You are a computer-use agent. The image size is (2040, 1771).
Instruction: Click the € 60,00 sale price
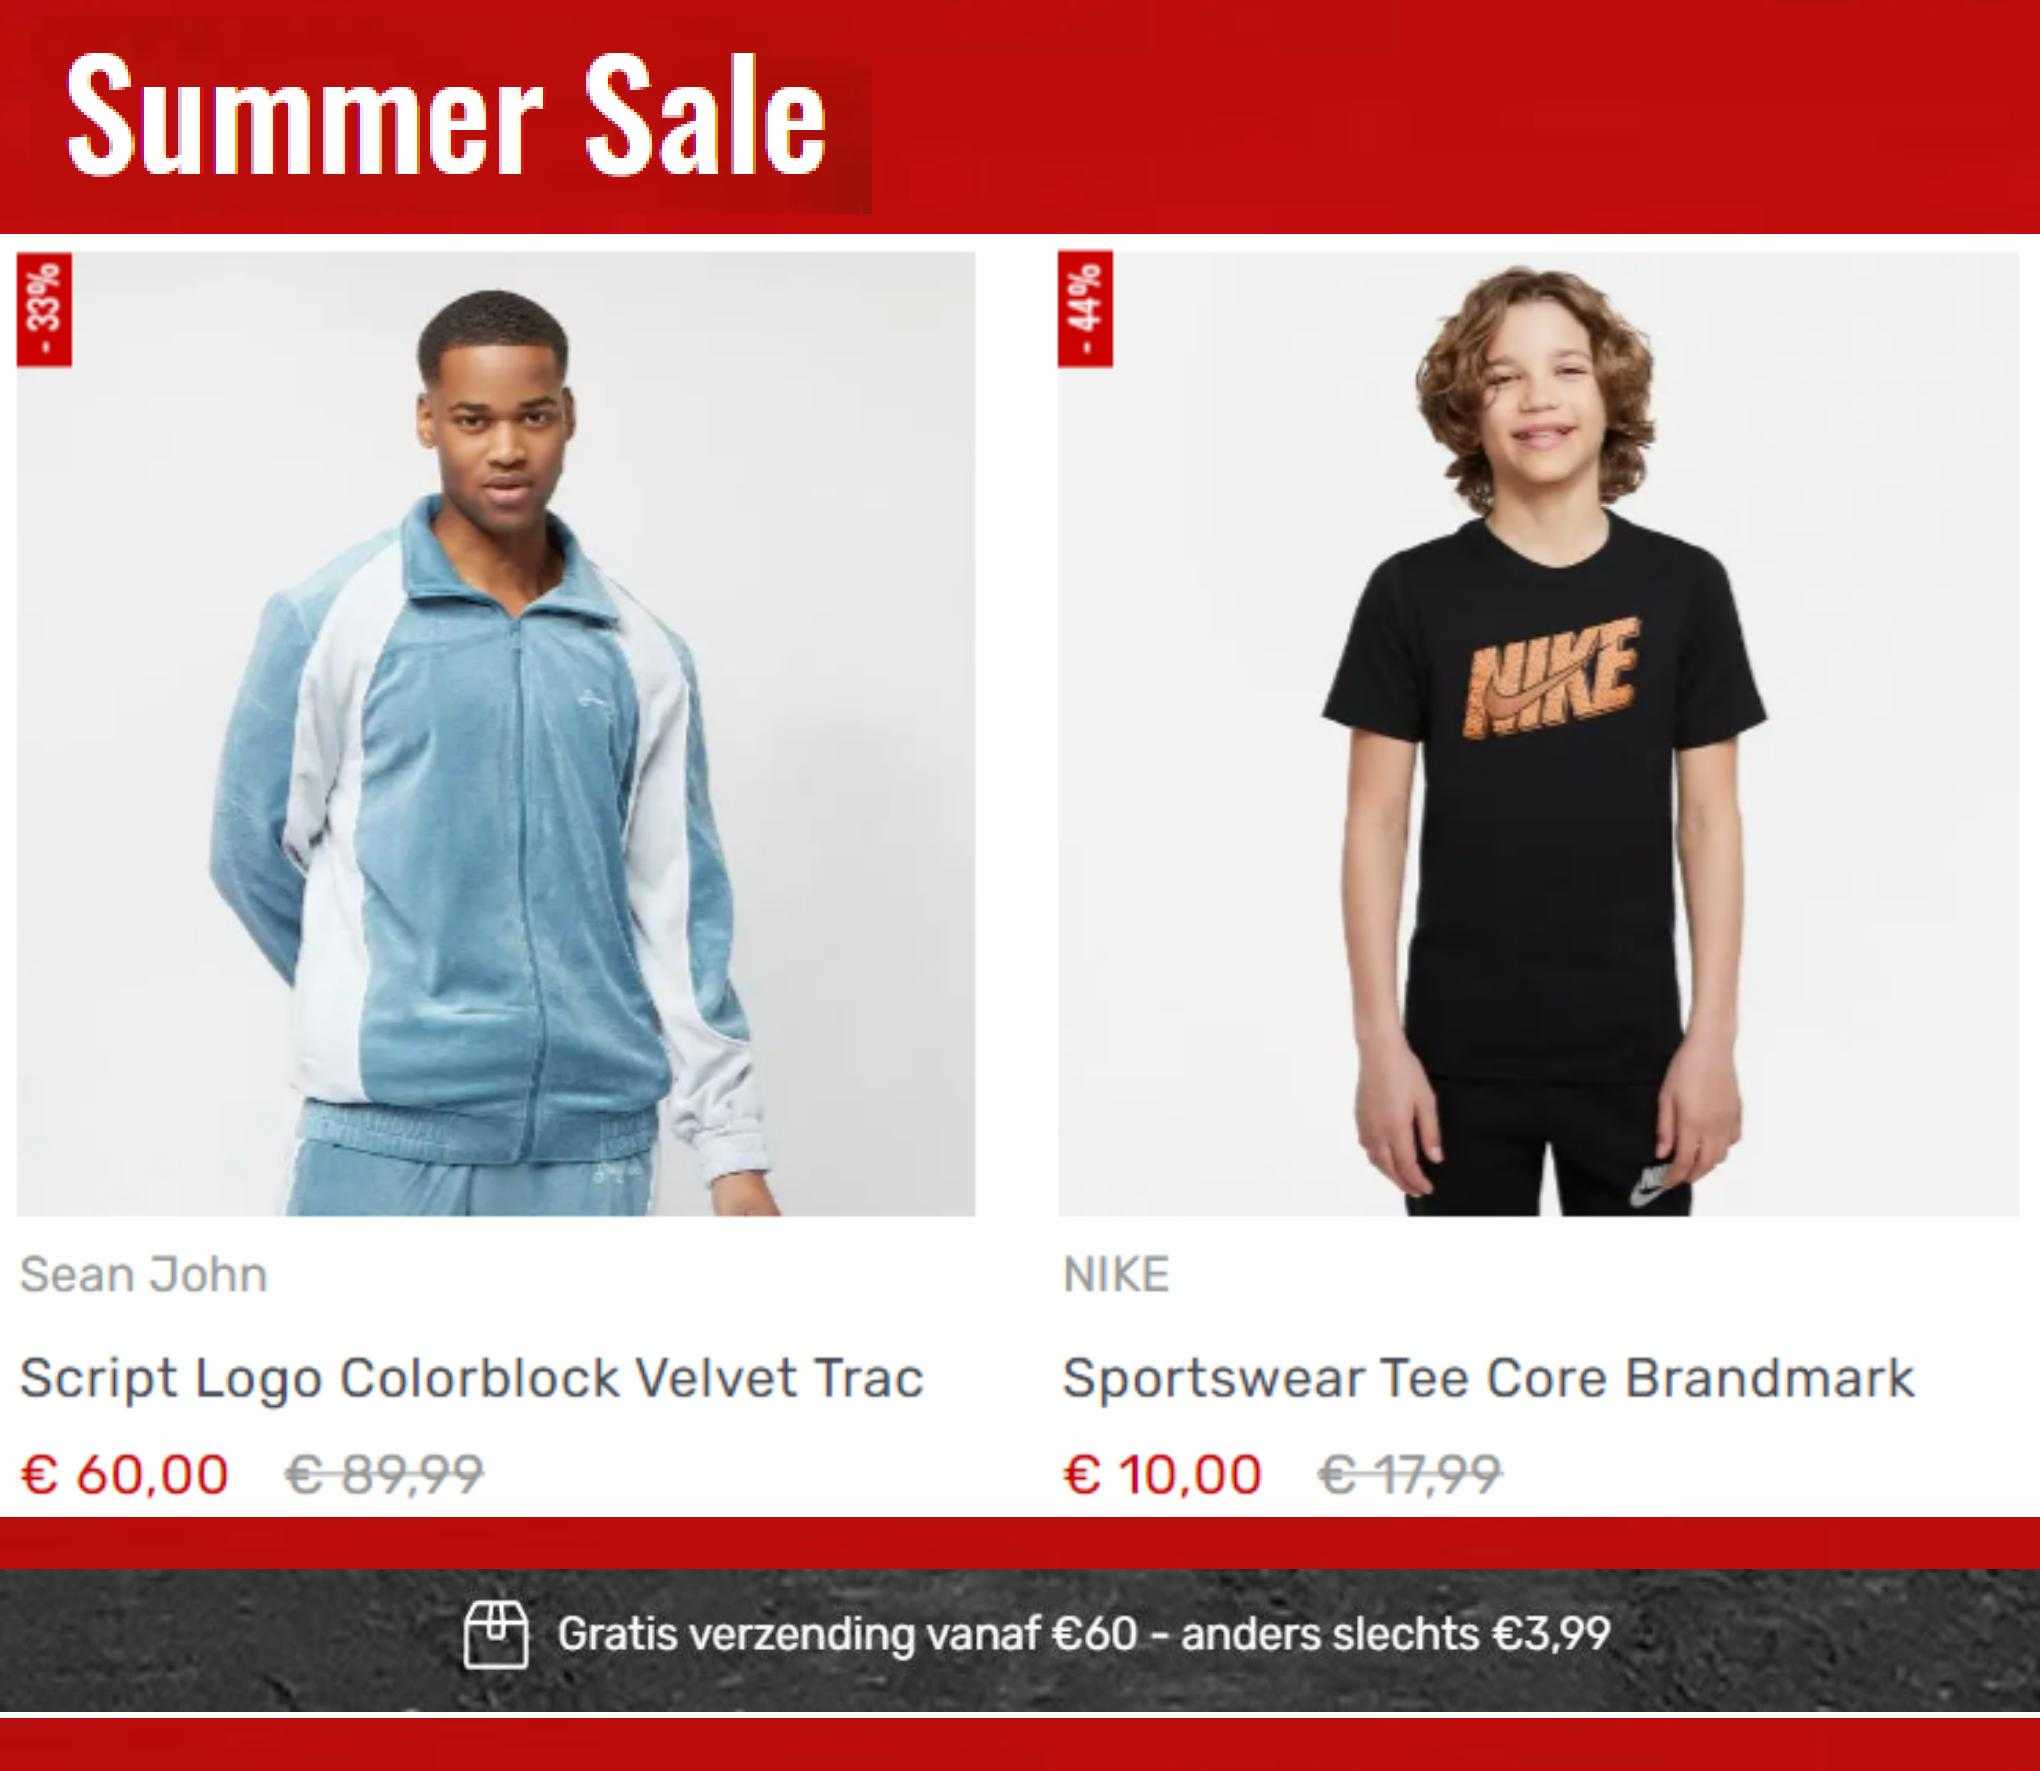pyautogui.click(x=125, y=1474)
